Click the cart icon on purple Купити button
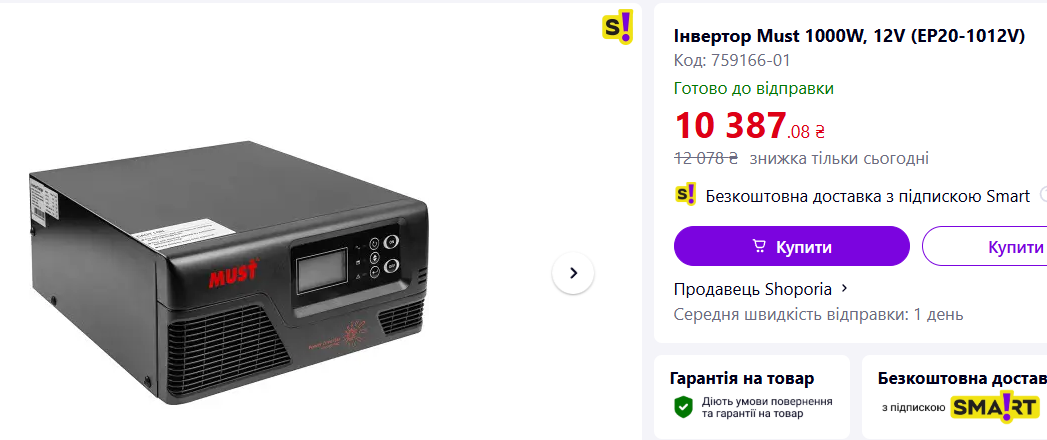Image resolution: width=1047 pixels, height=440 pixels. click(x=759, y=246)
